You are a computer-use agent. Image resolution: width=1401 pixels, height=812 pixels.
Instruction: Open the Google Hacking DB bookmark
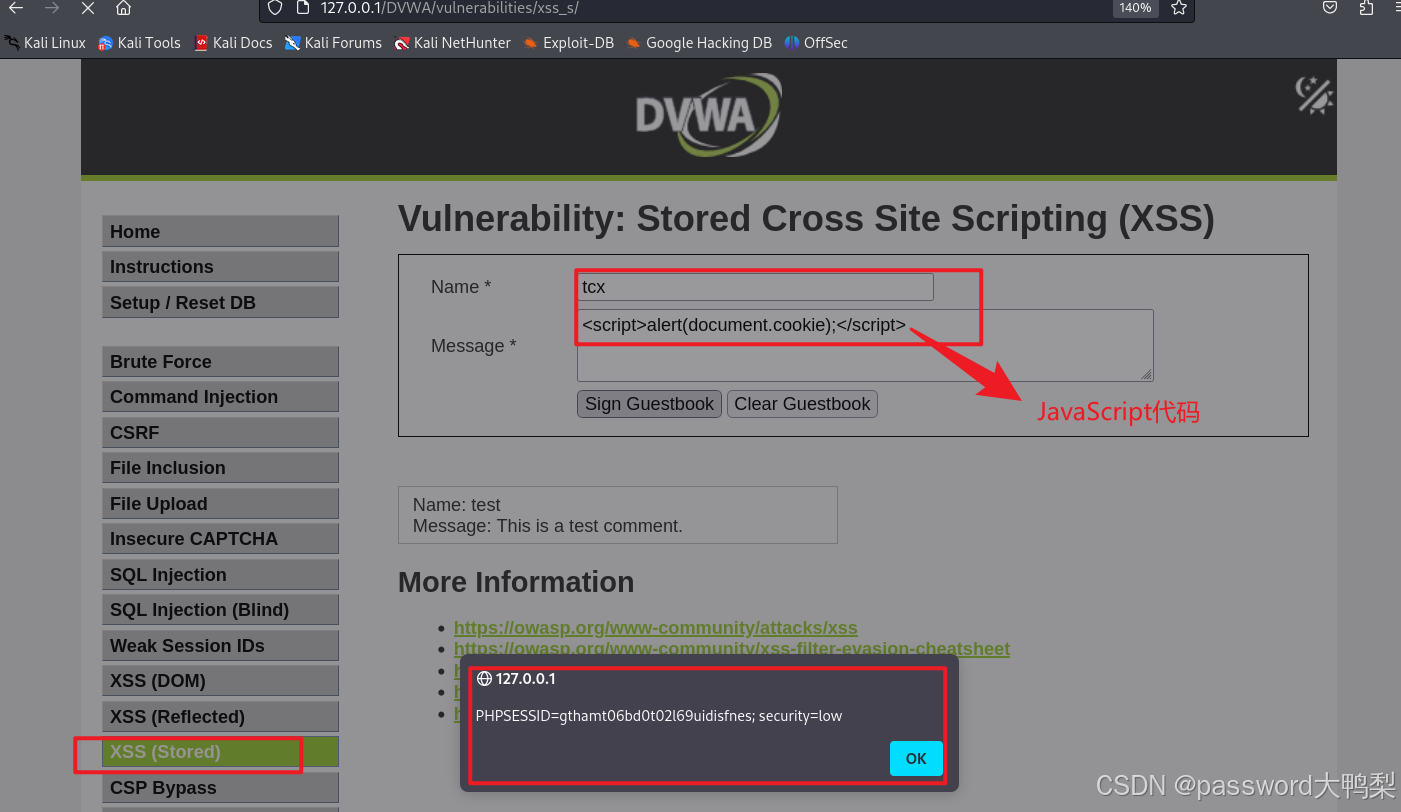click(x=699, y=43)
